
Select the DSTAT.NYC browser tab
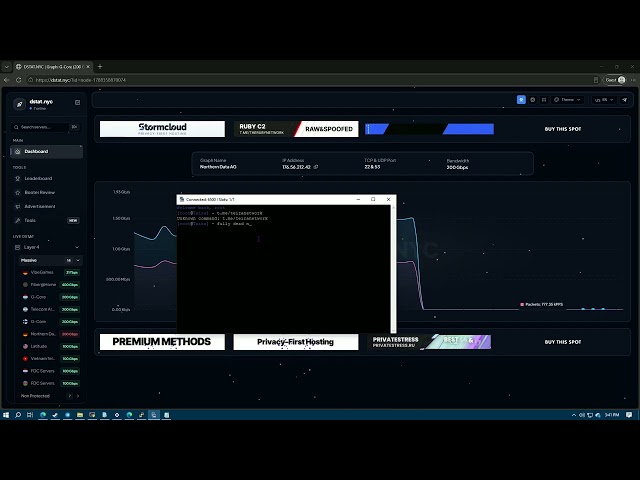(x=53, y=67)
